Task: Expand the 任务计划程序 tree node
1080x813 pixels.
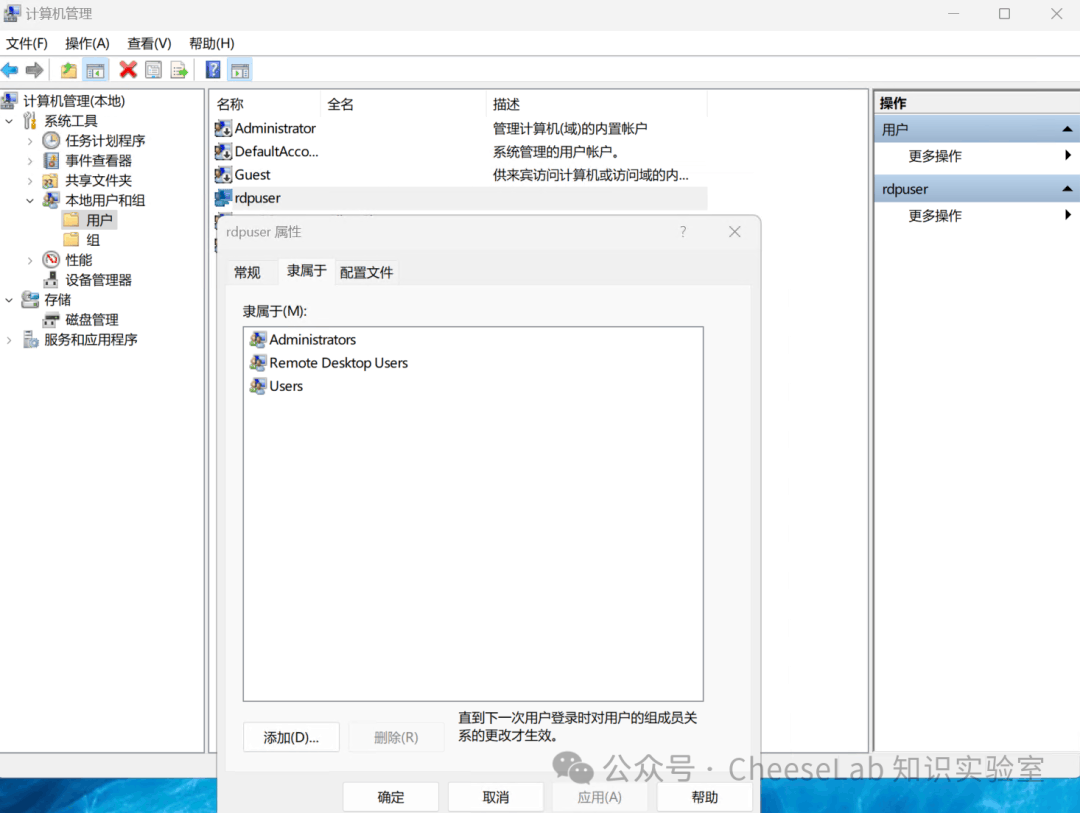Action: [x=30, y=141]
